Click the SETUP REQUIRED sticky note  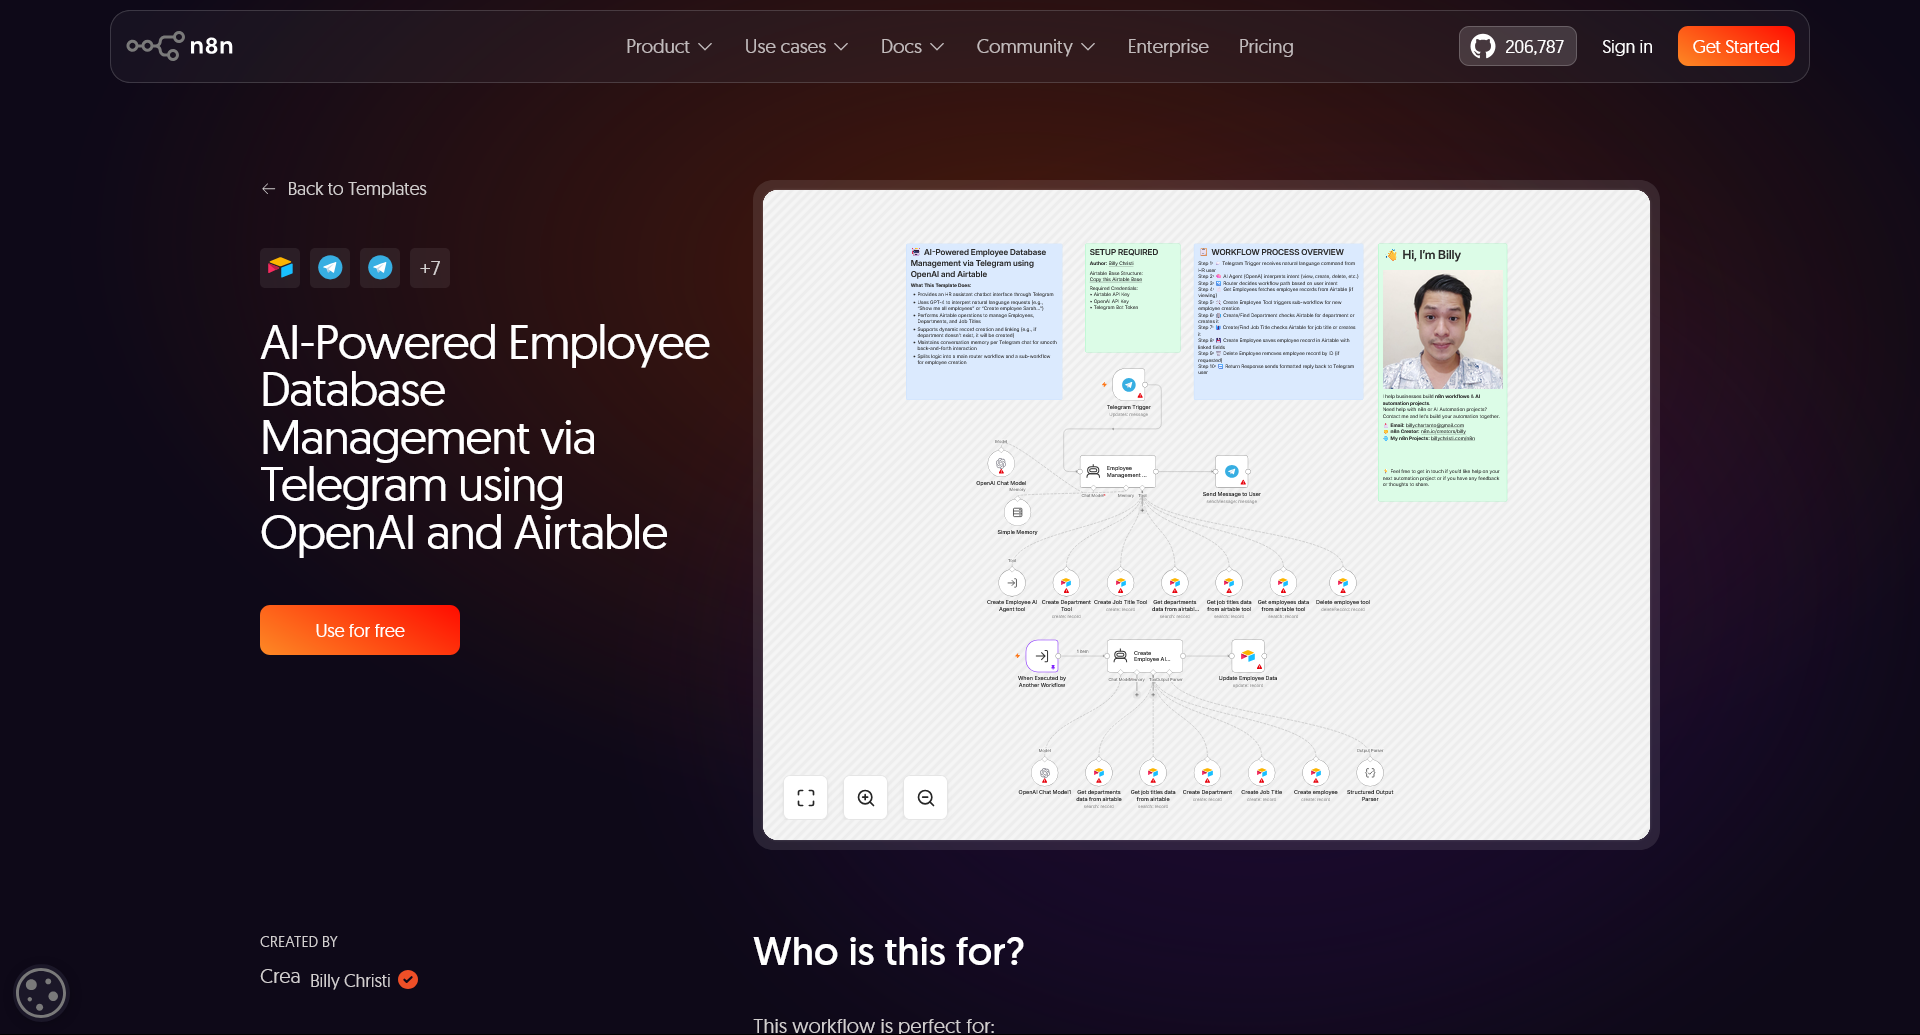[x=1132, y=298]
